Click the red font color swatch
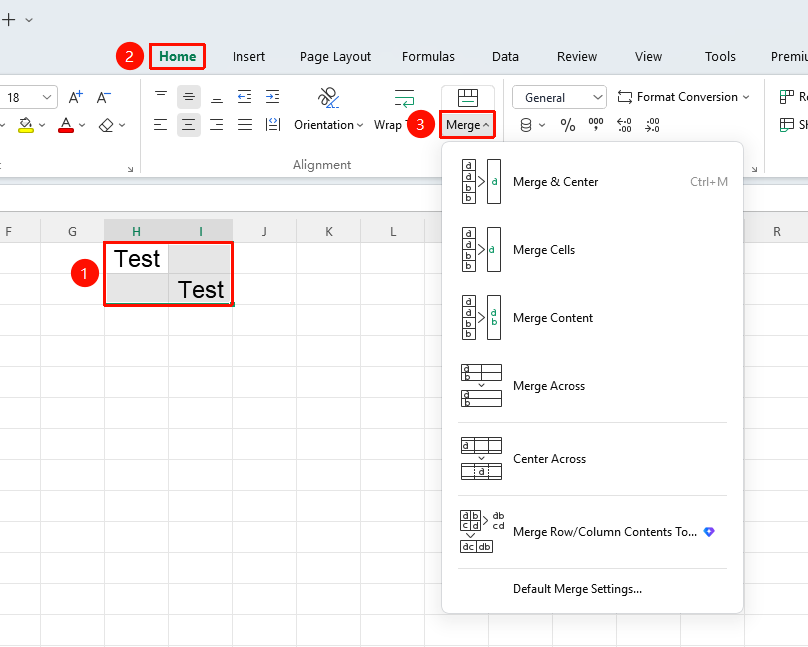The height and width of the screenshot is (647, 808). pos(66,125)
